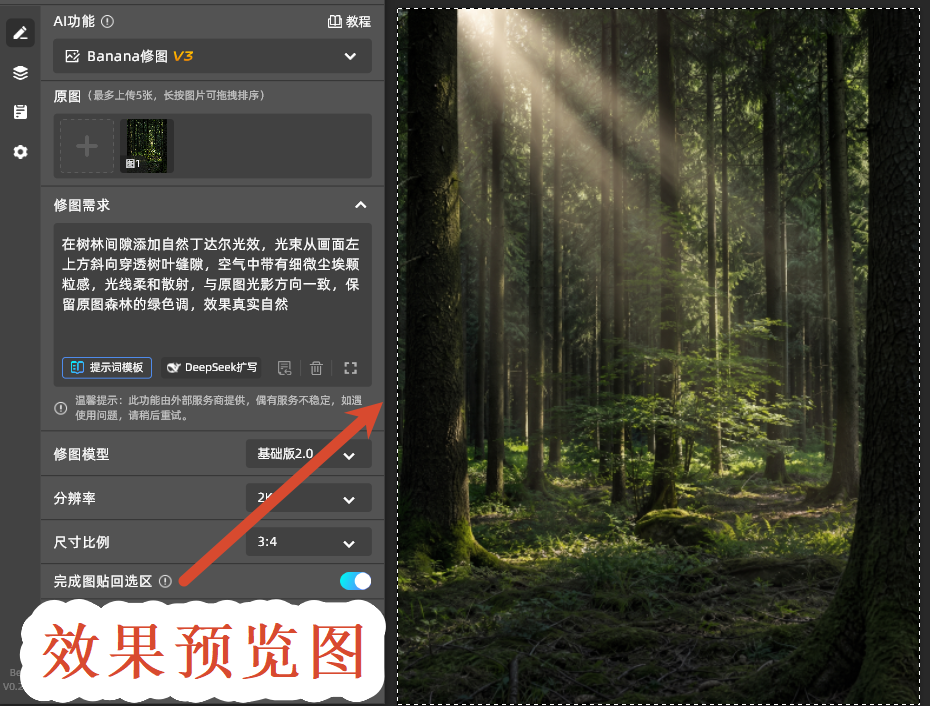Open the 提示词模板 prompt templates

click(x=107, y=368)
